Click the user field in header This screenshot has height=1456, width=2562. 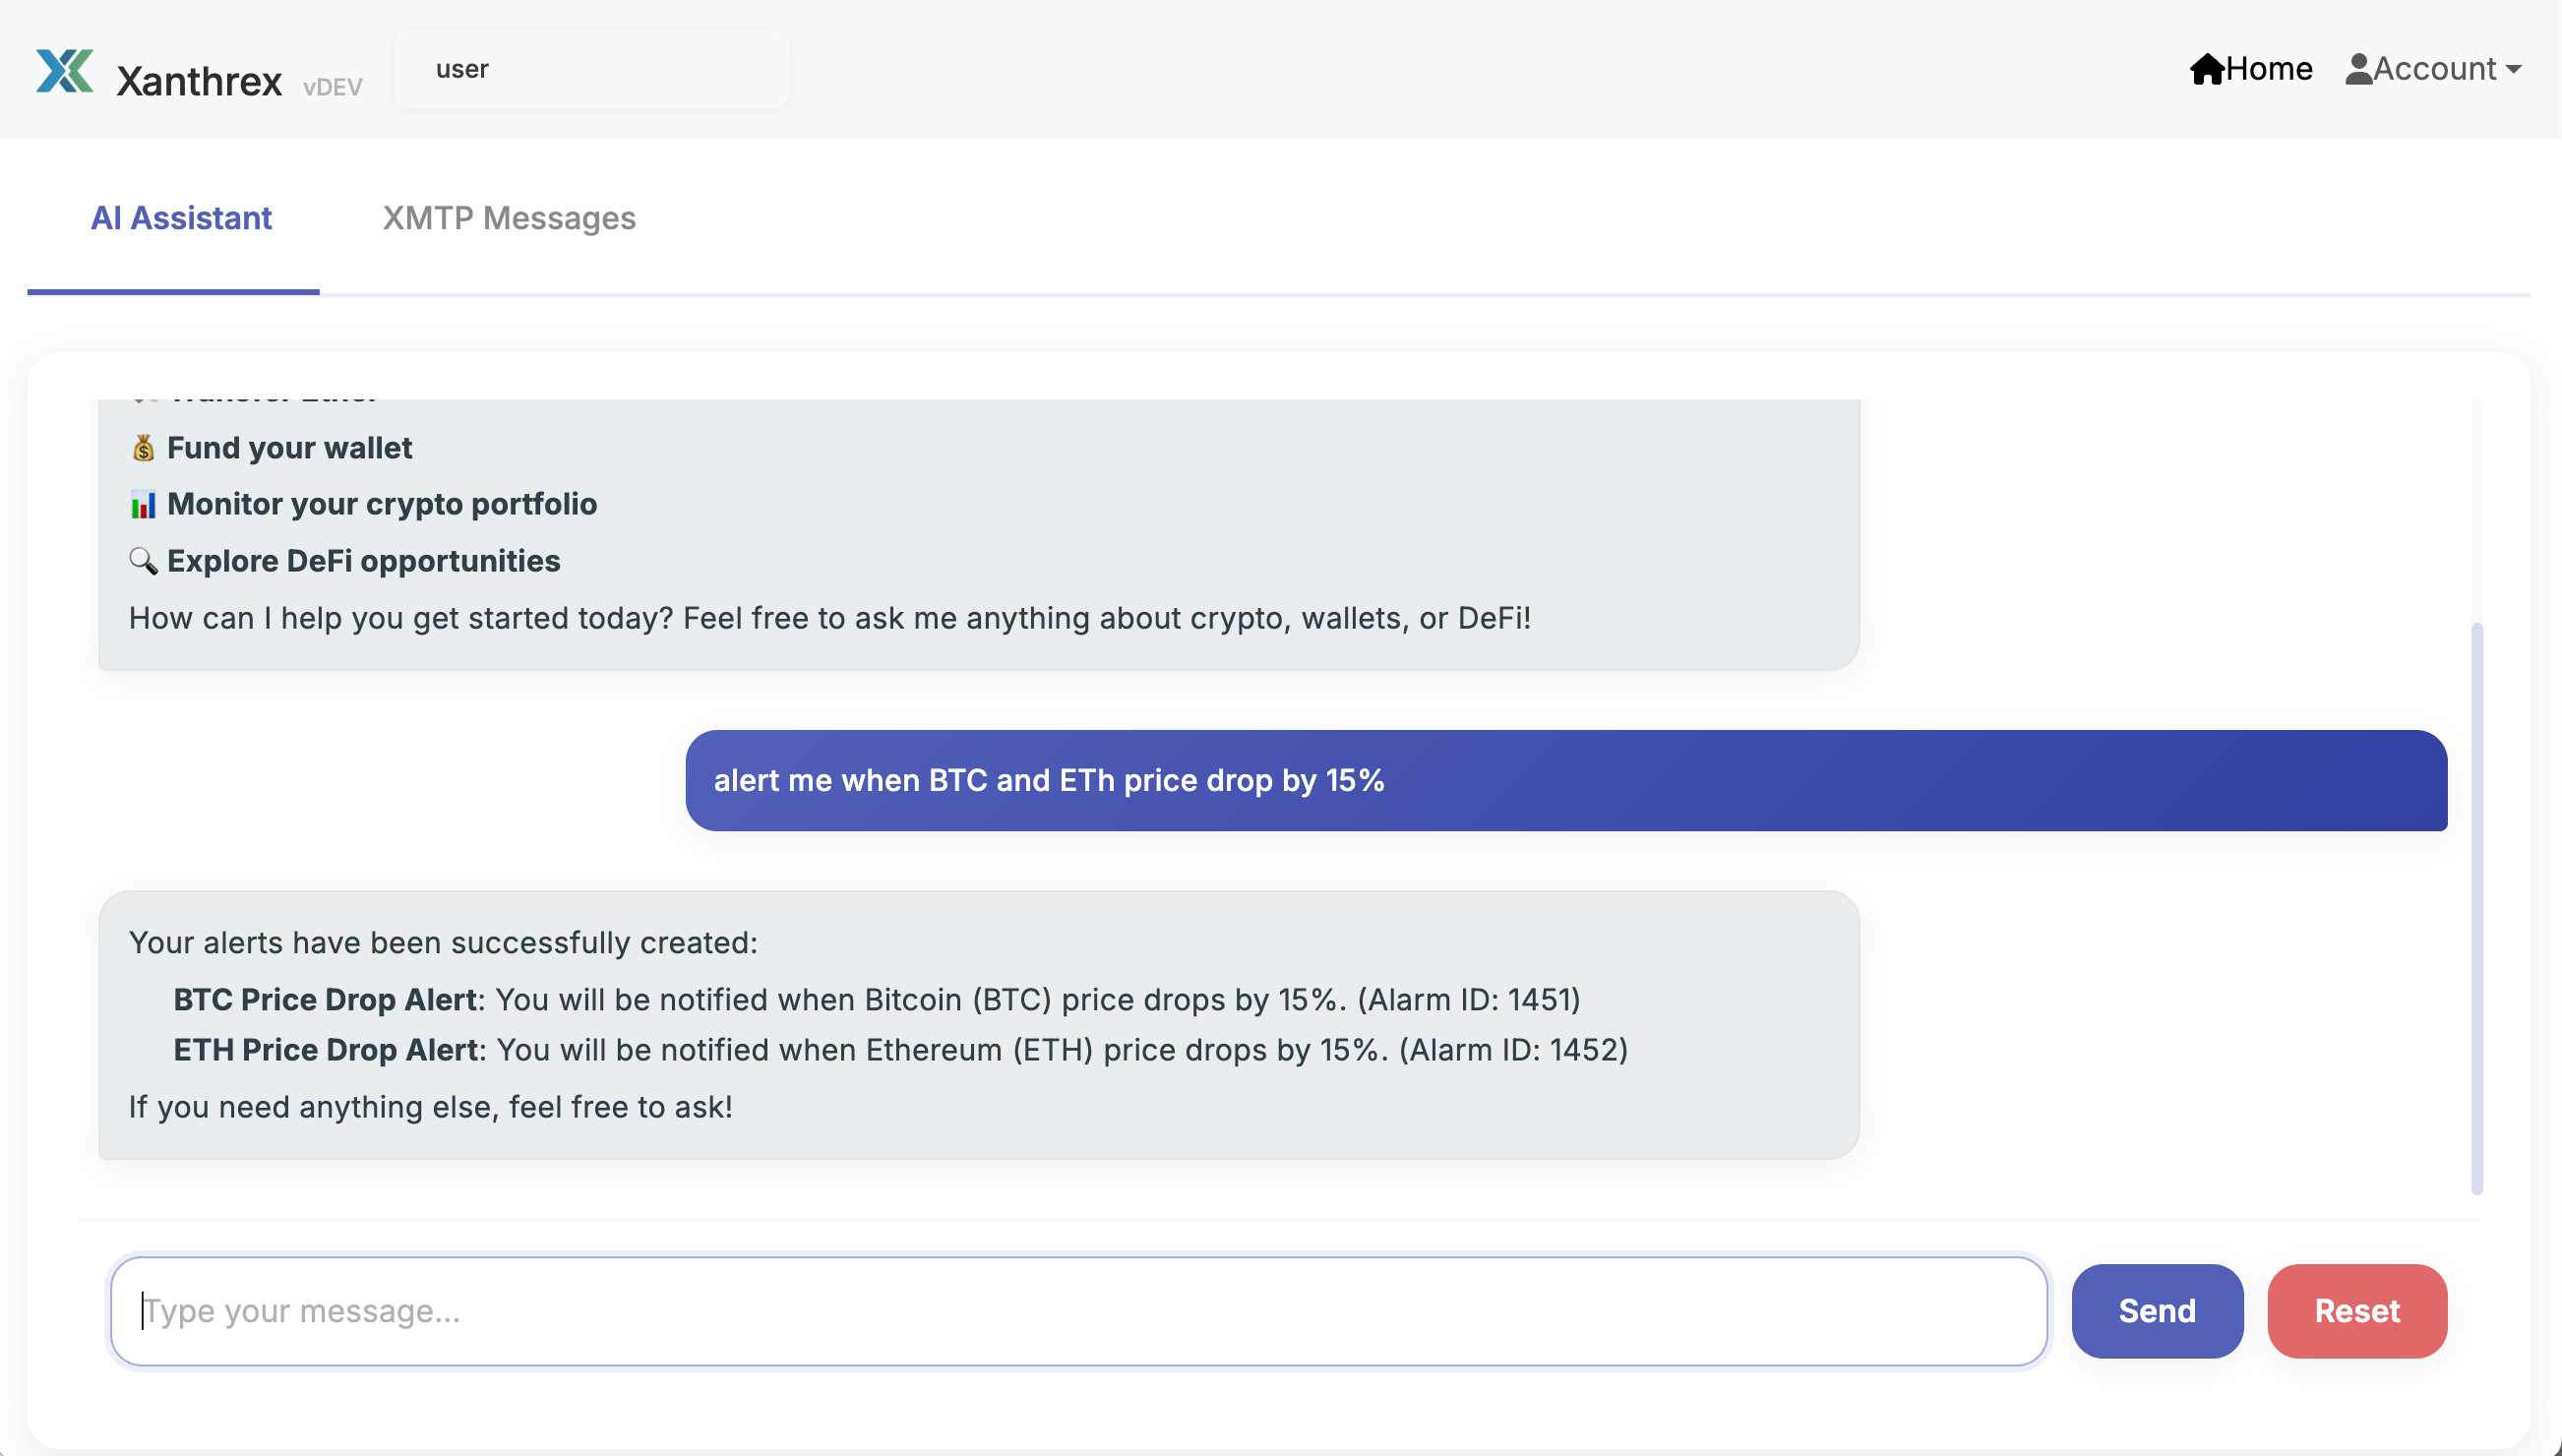[x=592, y=69]
